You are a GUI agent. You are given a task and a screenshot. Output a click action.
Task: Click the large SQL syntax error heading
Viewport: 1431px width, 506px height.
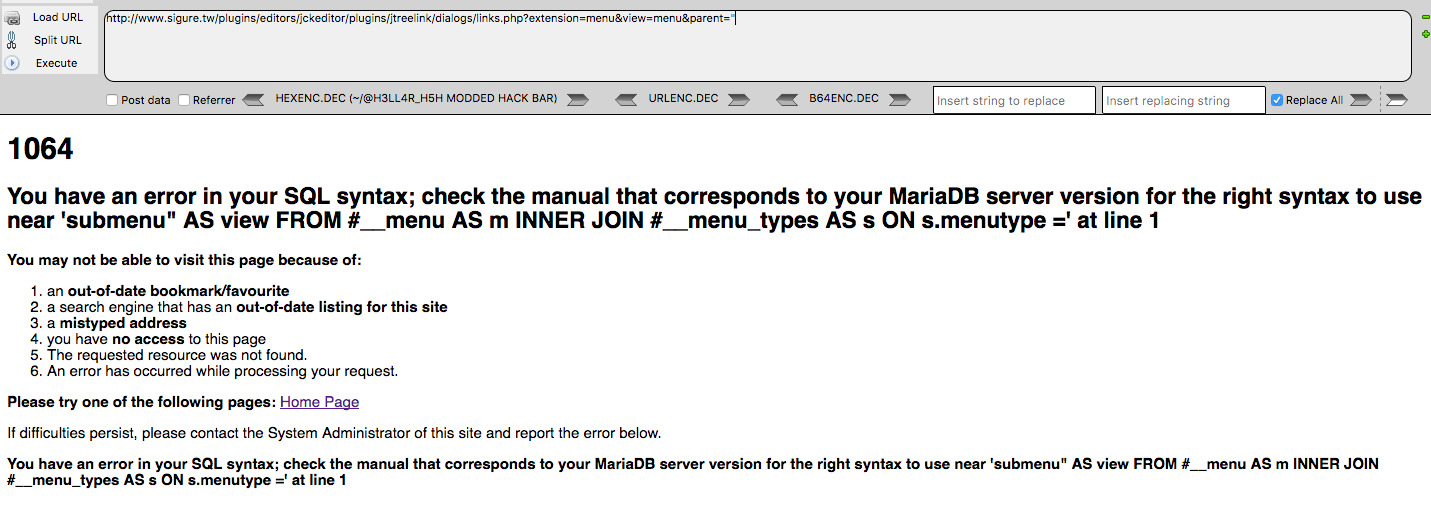(x=714, y=209)
